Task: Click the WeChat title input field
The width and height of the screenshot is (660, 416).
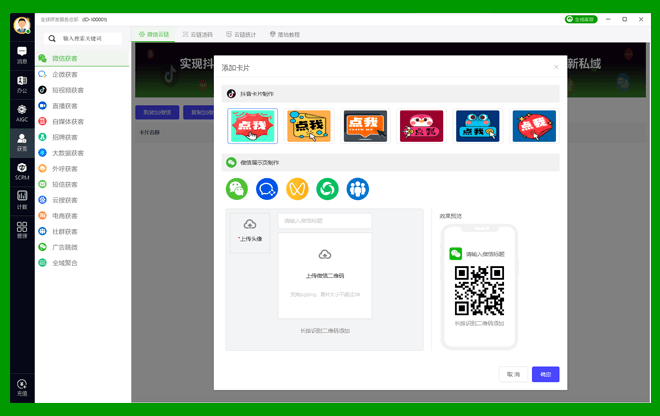Action: click(325, 221)
